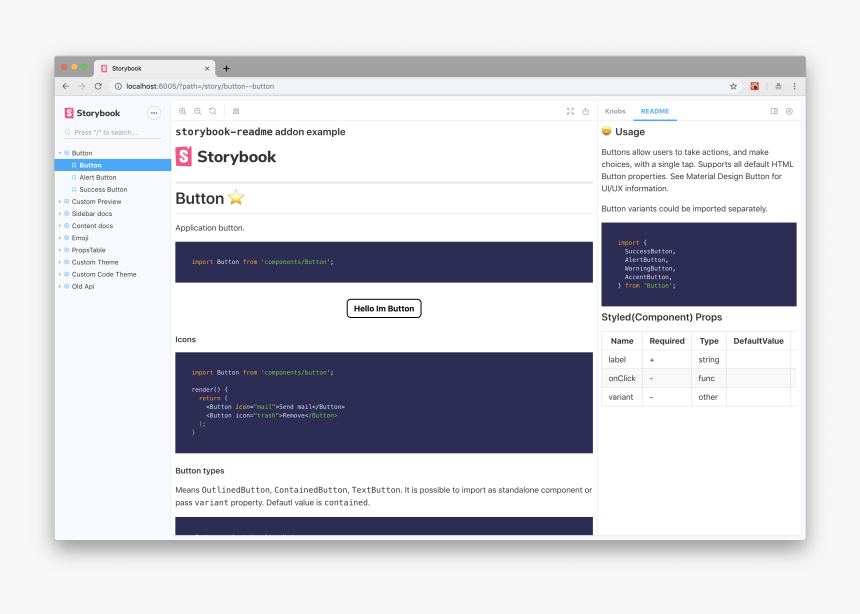Click the label prop row name
This screenshot has height=614, width=860.
617,359
